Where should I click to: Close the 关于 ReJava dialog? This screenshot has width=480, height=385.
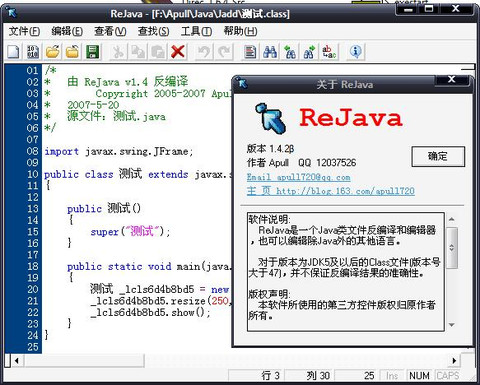click(452, 79)
